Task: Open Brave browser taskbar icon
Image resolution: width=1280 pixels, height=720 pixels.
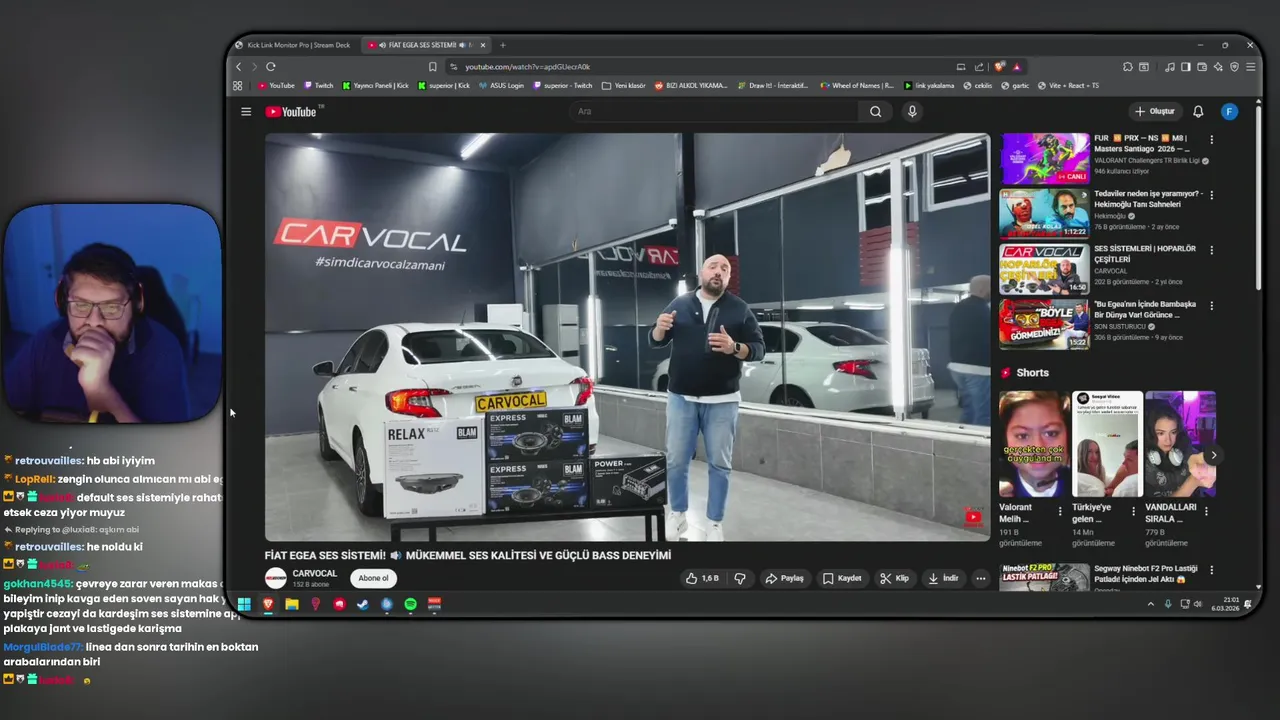Action: (267, 604)
